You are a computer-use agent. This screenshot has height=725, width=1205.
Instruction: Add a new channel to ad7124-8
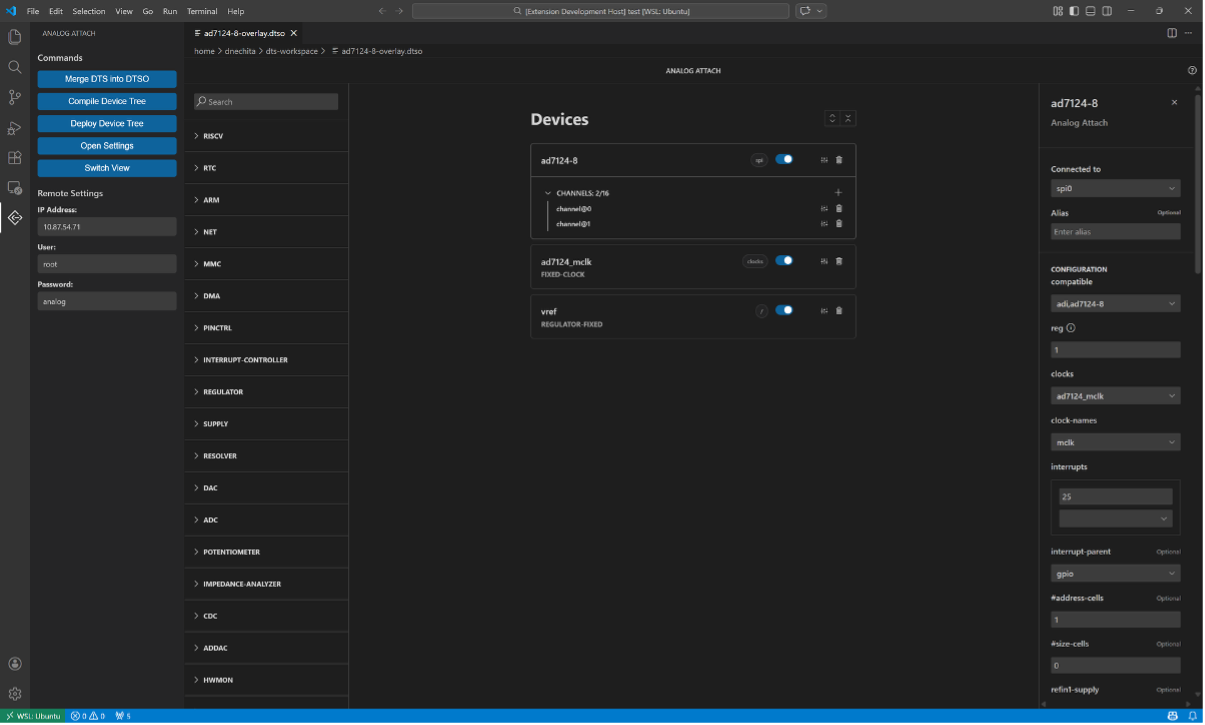click(838, 192)
